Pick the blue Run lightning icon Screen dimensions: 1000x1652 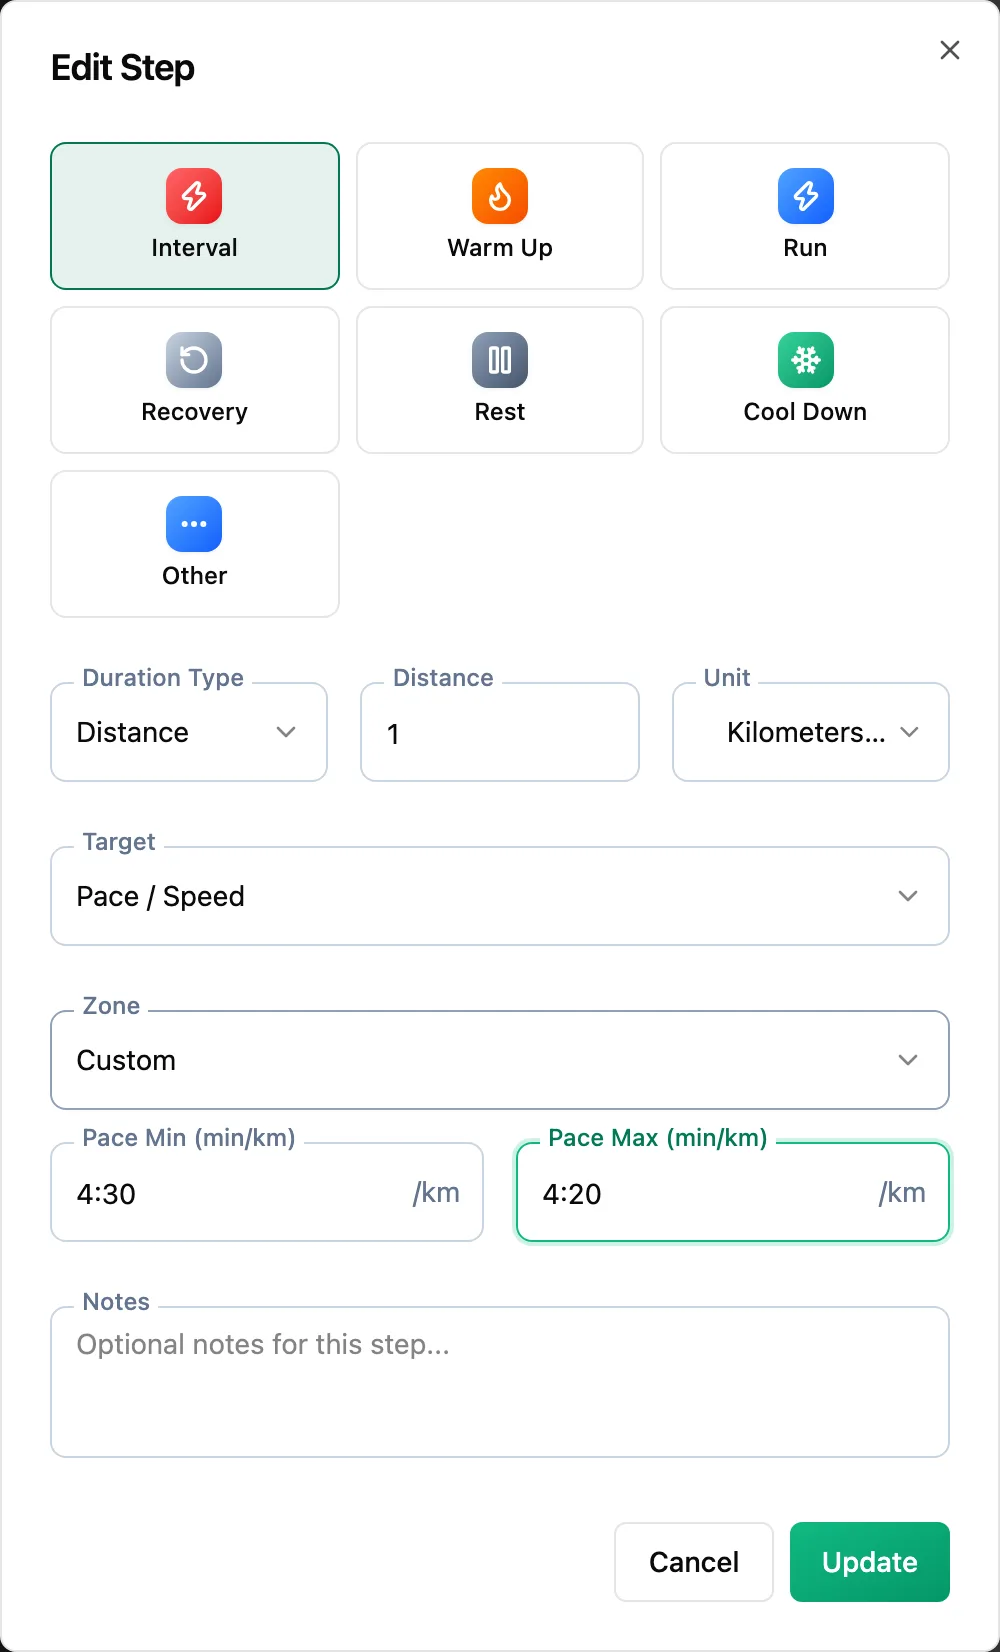pos(806,196)
